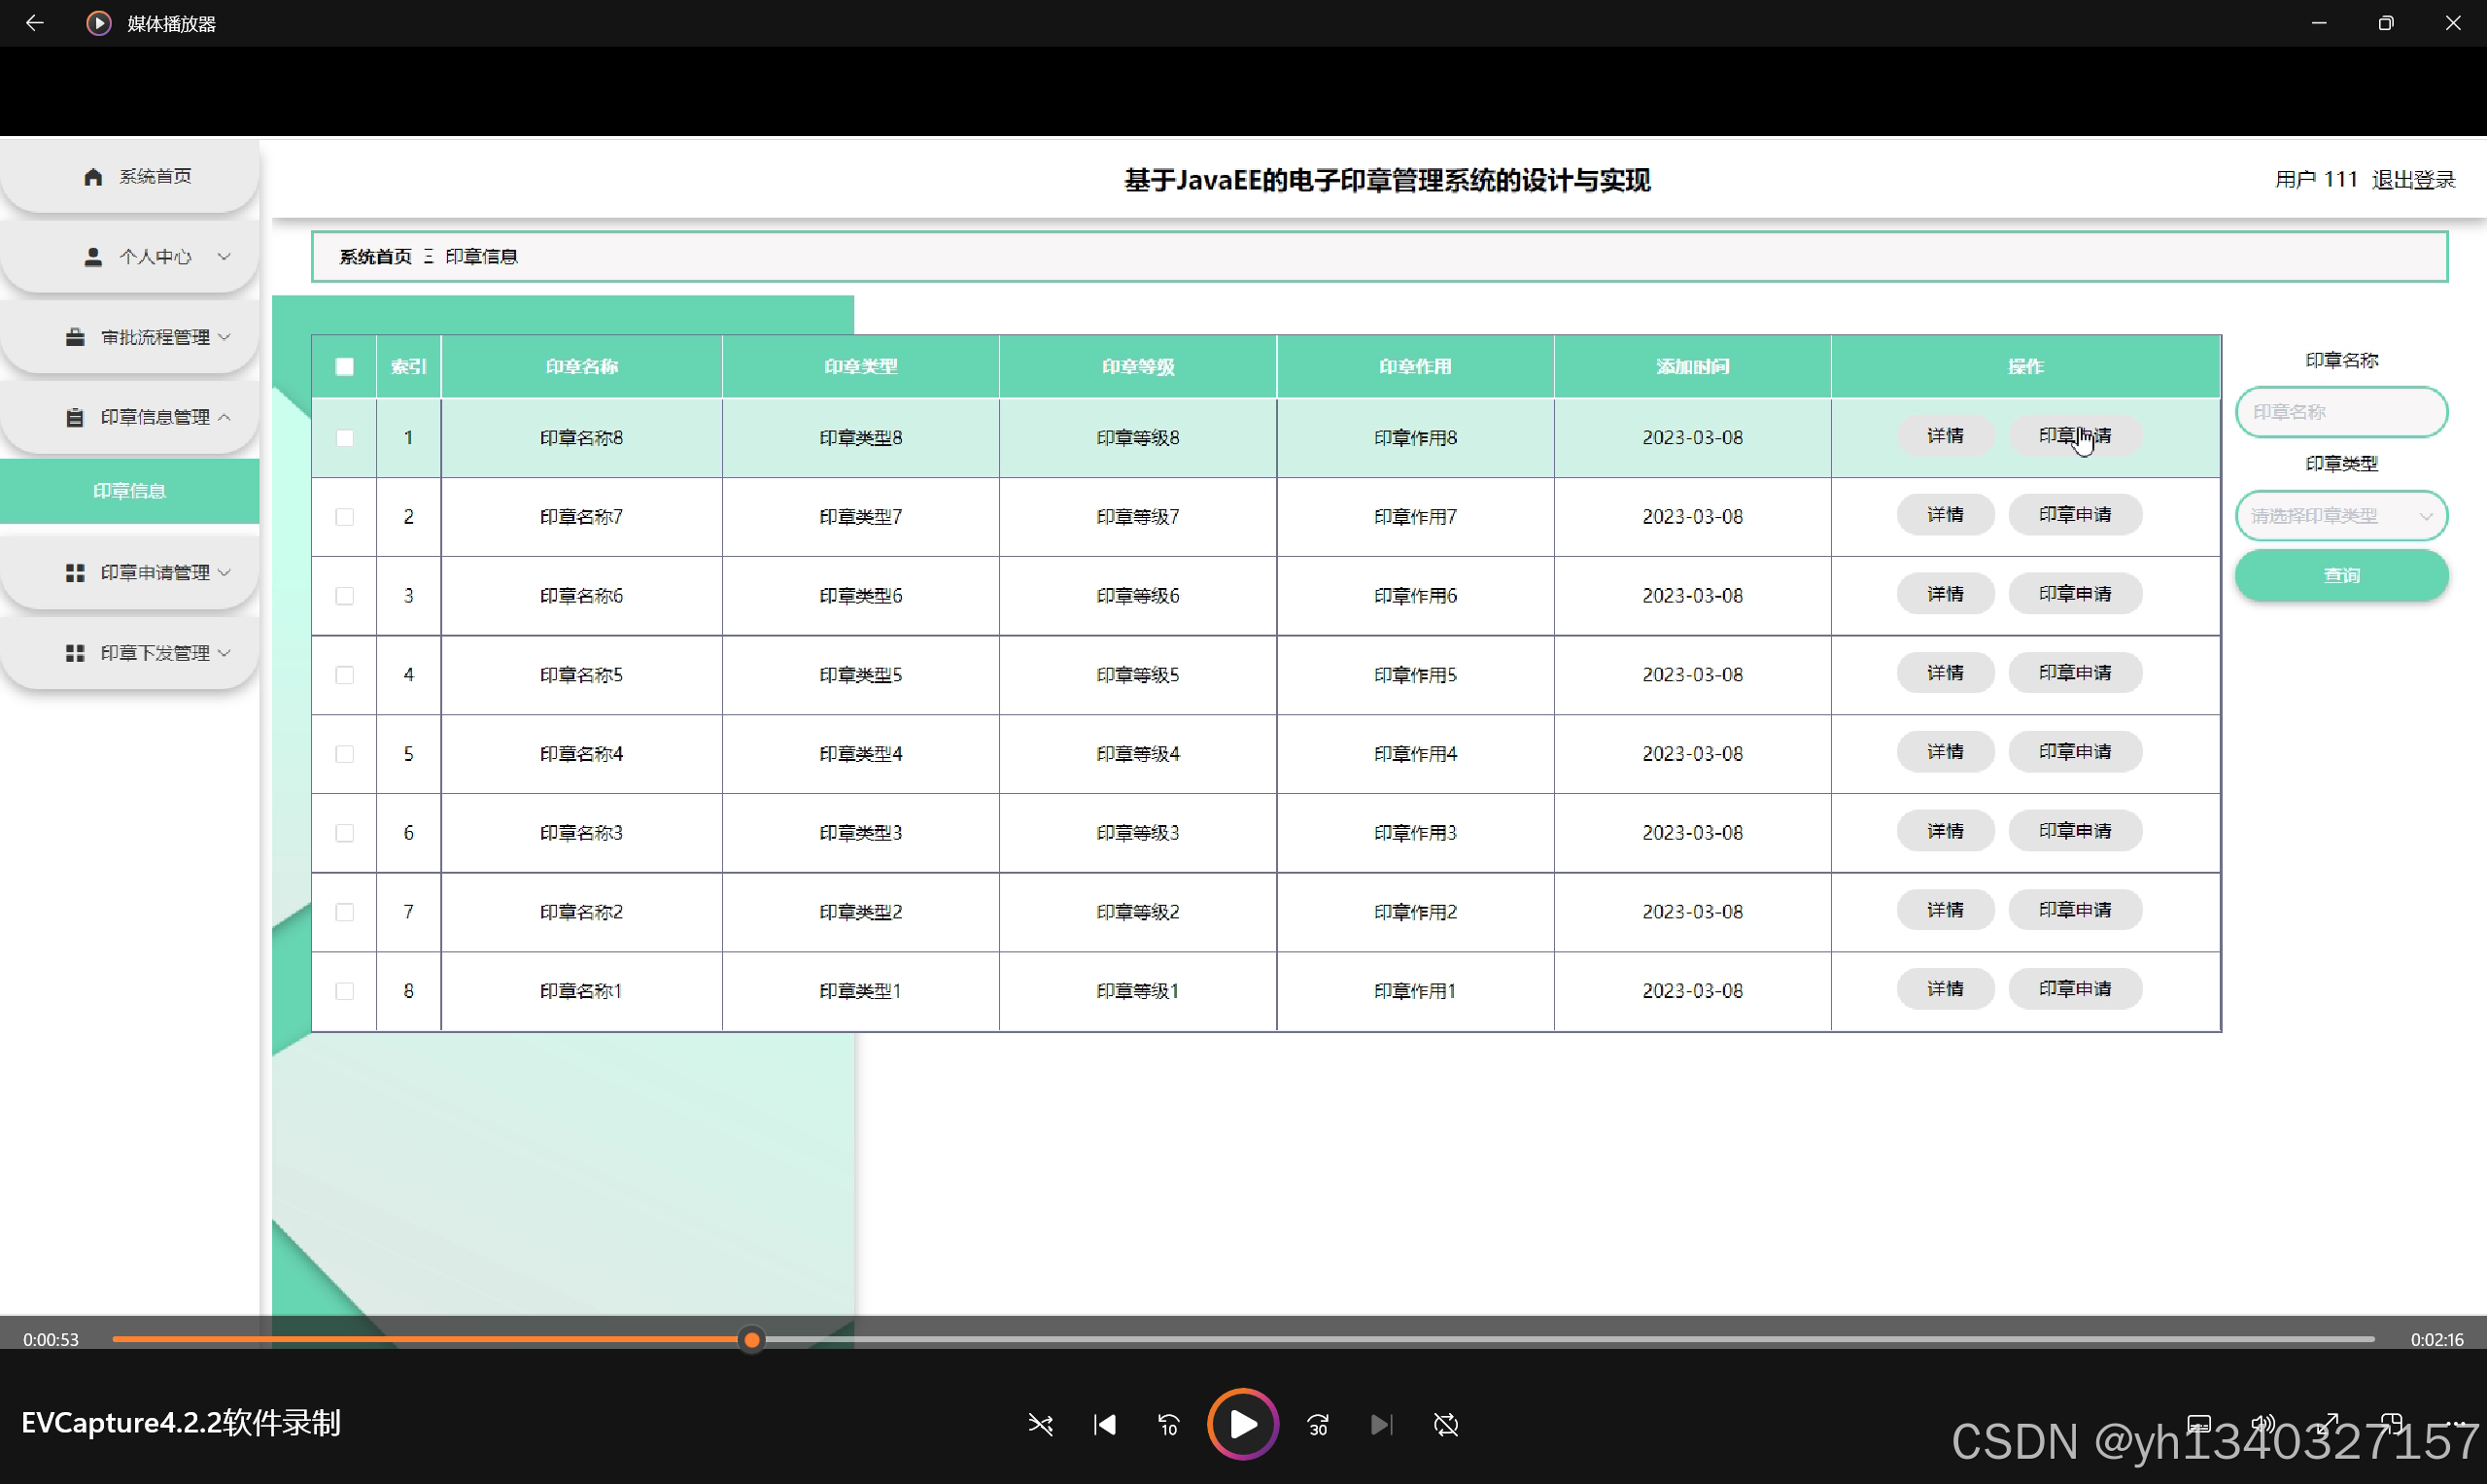2487x1484 pixels.
Task: Click the grid icon next to 印章申请管理
Action: click(x=75, y=572)
